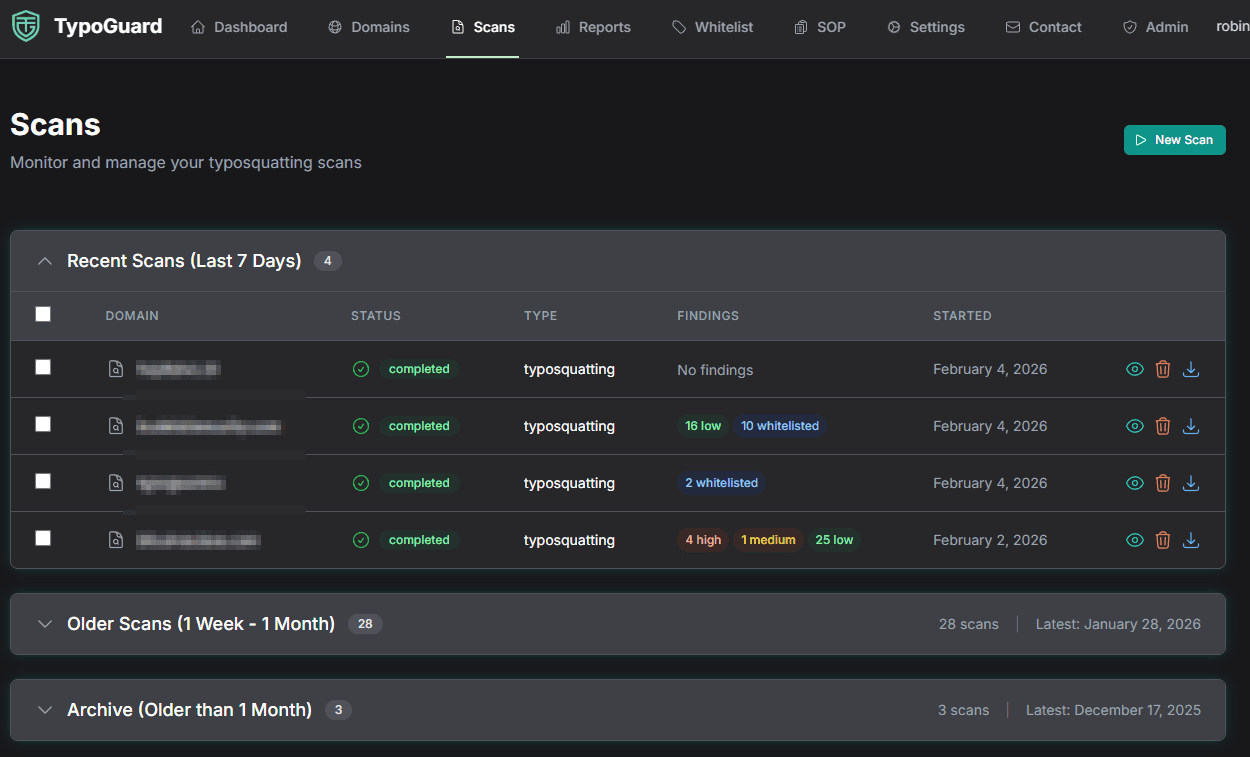
Task: Click the TypoGuard shield logo
Action: (26, 27)
